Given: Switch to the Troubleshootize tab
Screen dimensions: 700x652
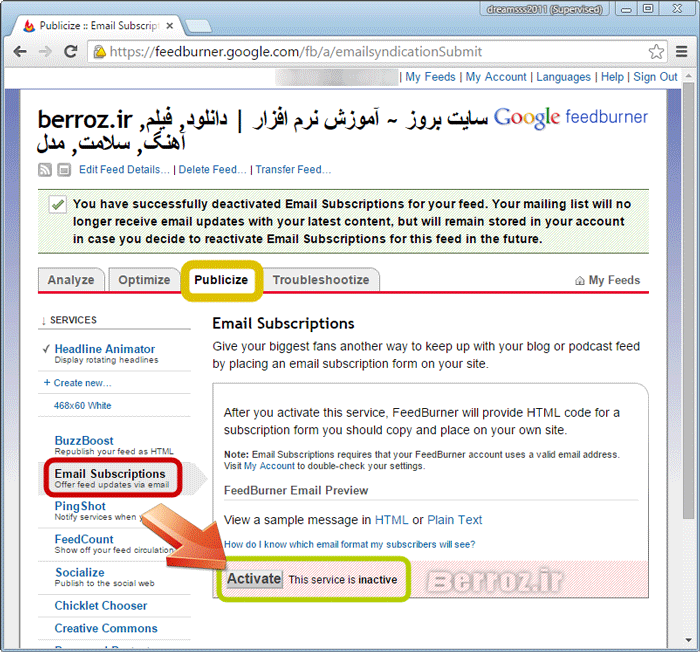Looking at the screenshot, I should click(x=321, y=280).
